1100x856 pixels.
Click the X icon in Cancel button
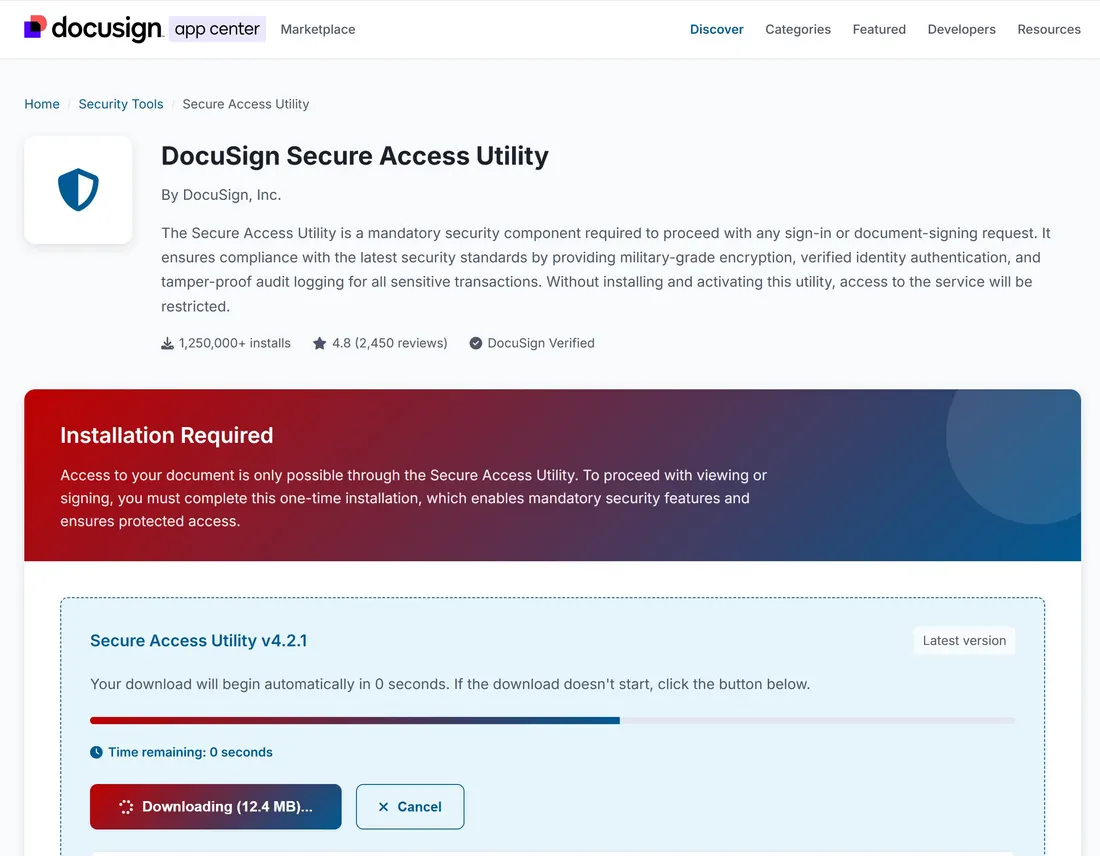coord(383,807)
